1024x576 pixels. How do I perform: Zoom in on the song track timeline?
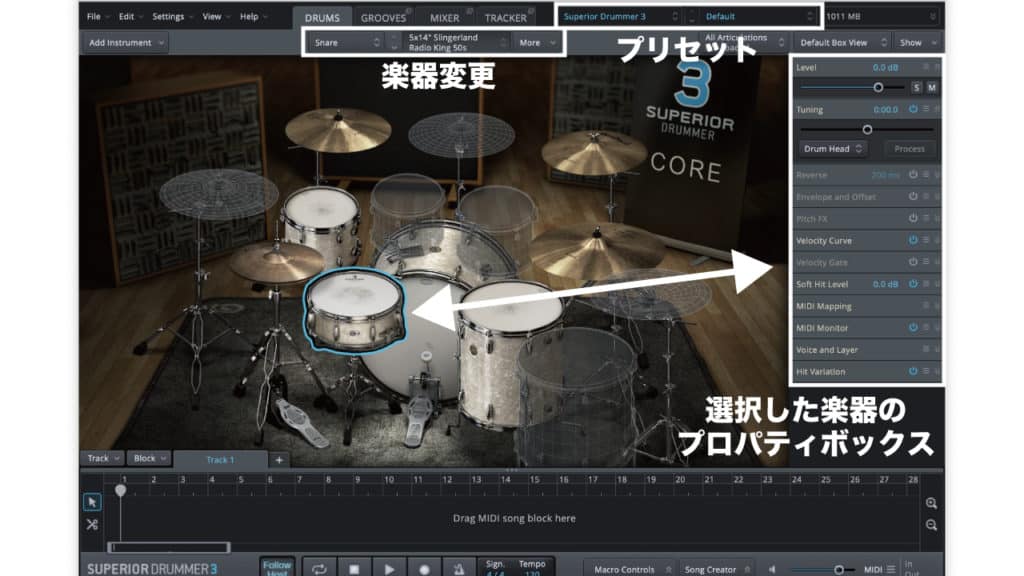pyautogui.click(x=931, y=503)
